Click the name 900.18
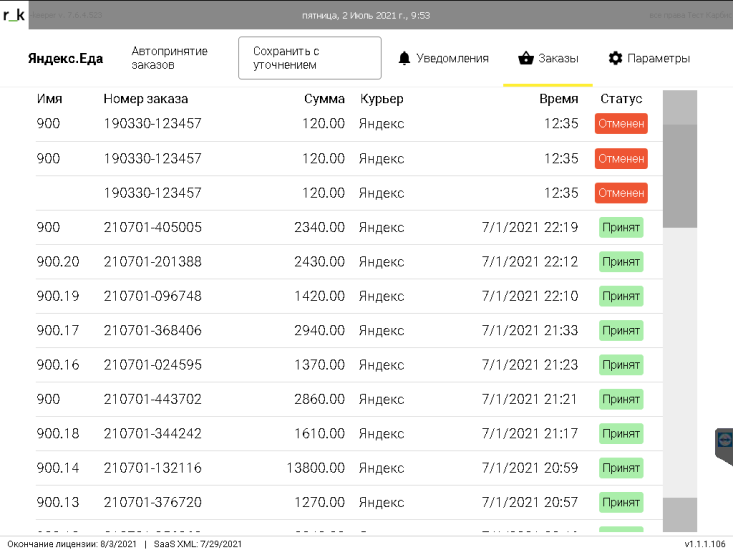The width and height of the screenshot is (733, 550). coord(58,433)
